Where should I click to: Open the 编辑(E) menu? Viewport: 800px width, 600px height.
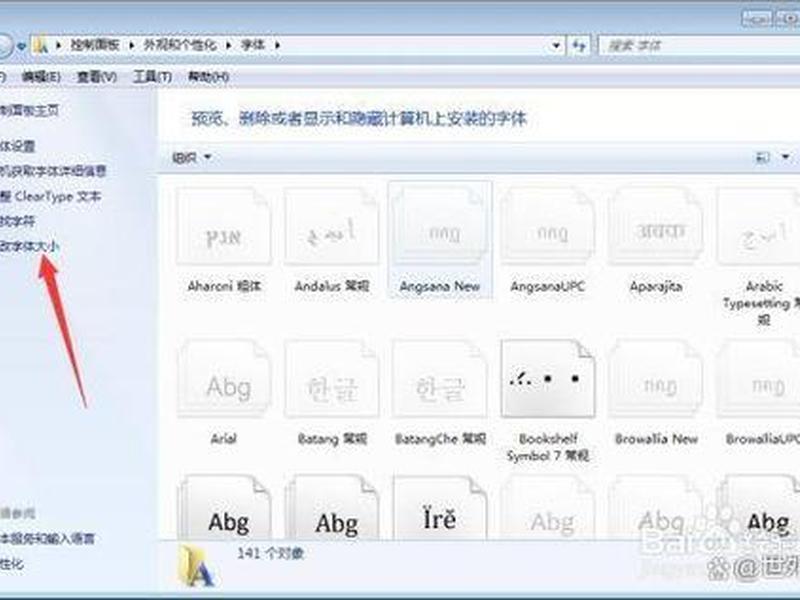click(41, 77)
